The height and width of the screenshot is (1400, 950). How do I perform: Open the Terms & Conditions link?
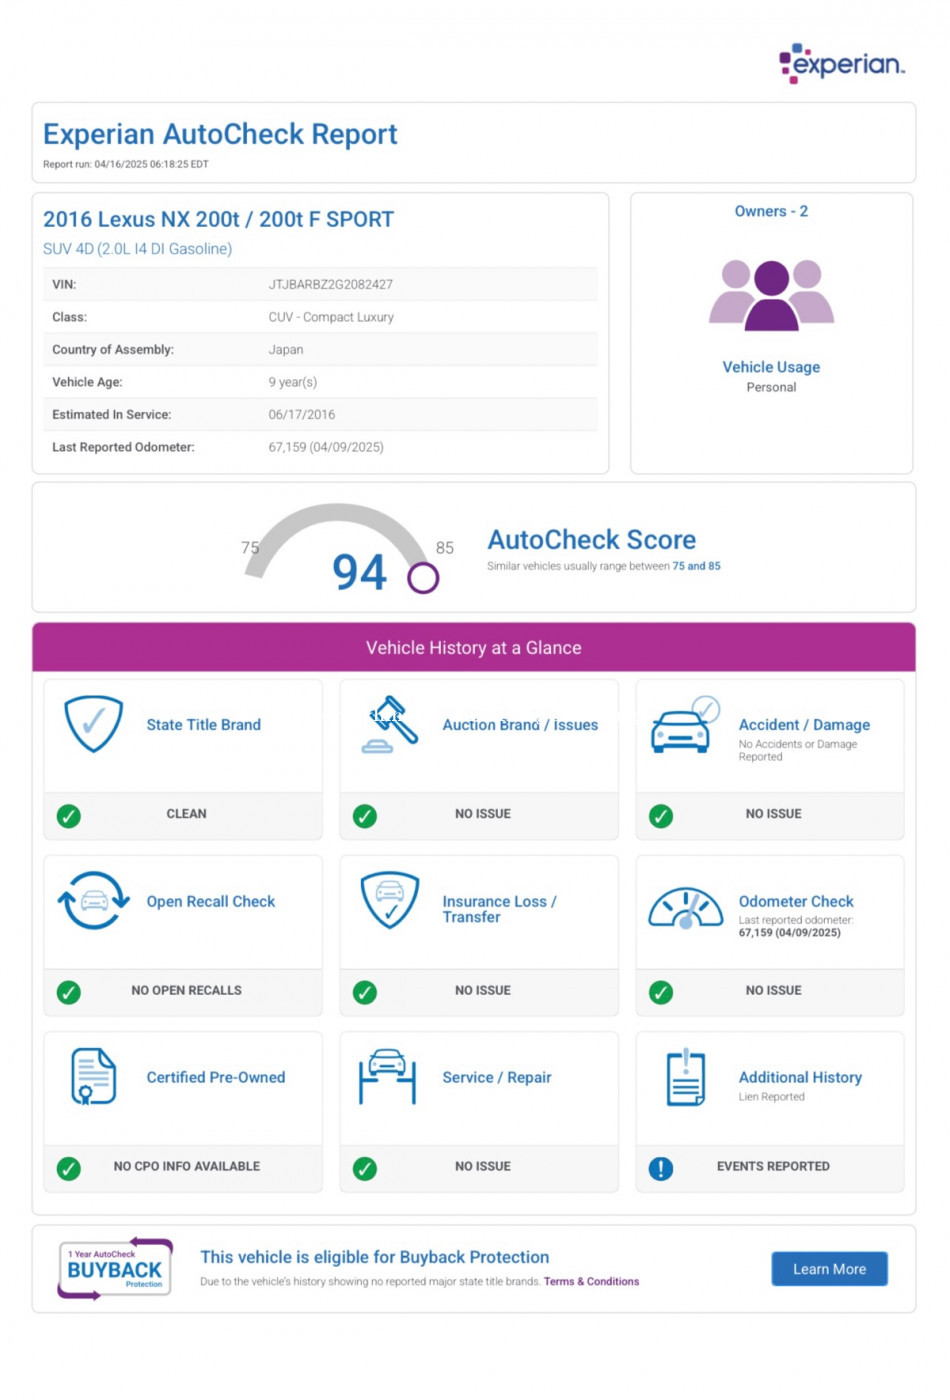coord(591,1281)
